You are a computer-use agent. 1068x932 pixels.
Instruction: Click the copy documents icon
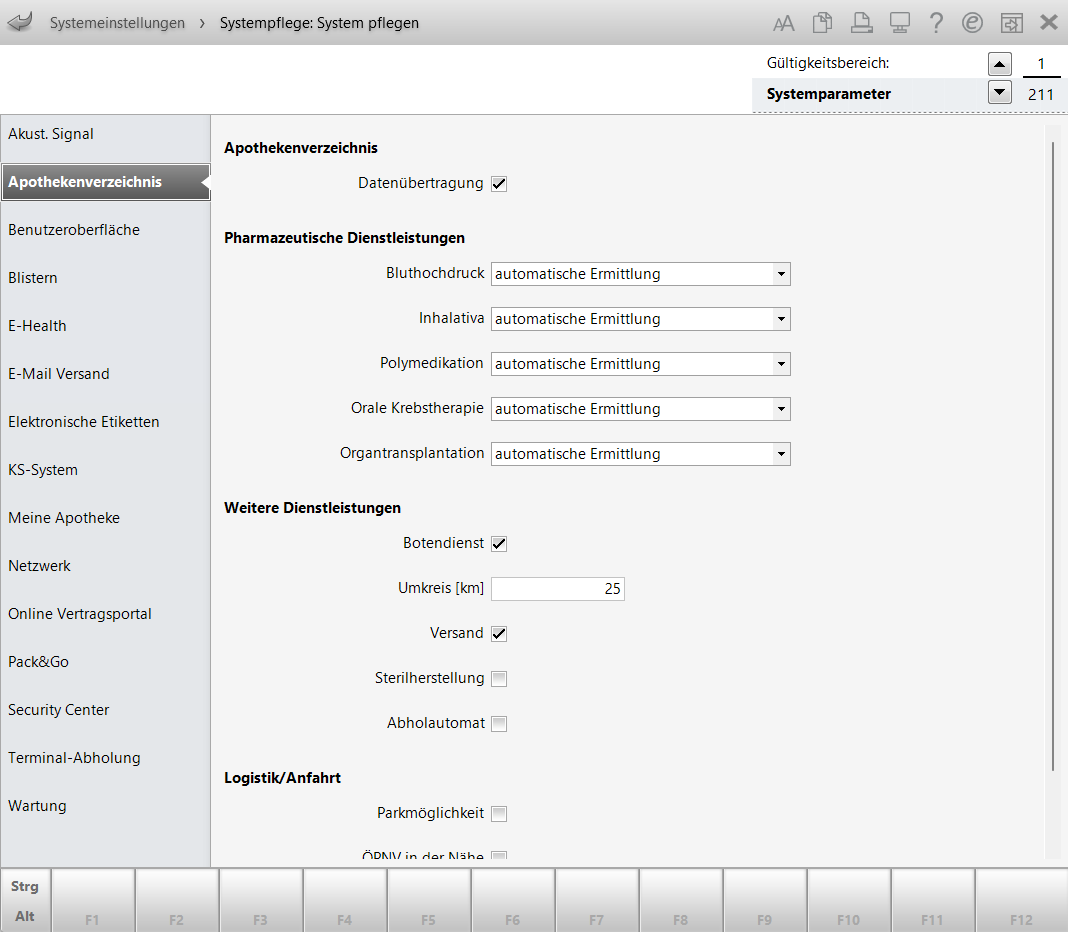coord(822,23)
